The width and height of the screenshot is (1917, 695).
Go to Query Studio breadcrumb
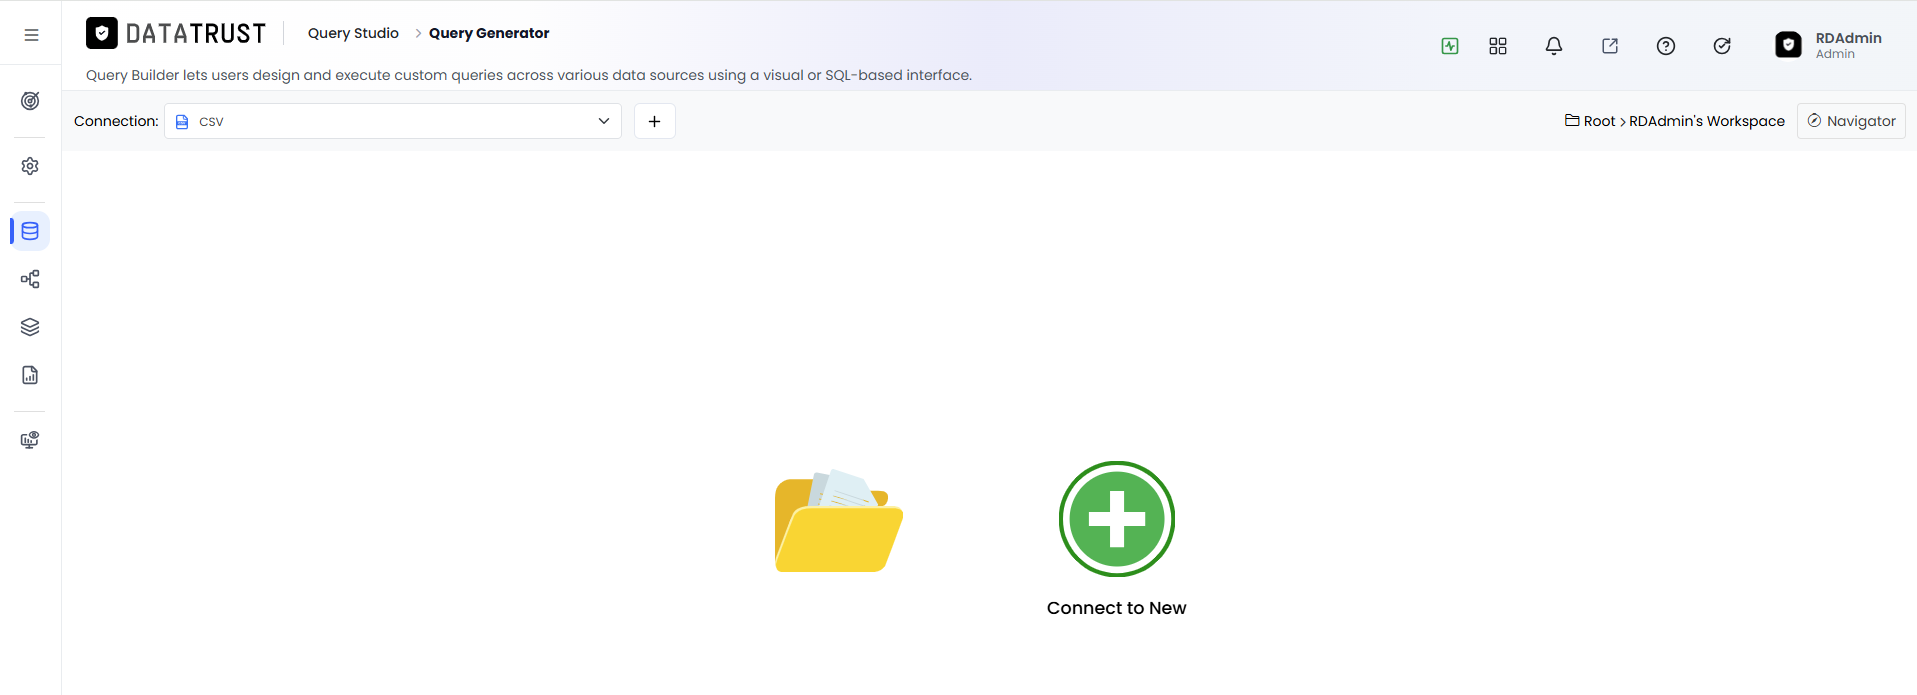(353, 33)
